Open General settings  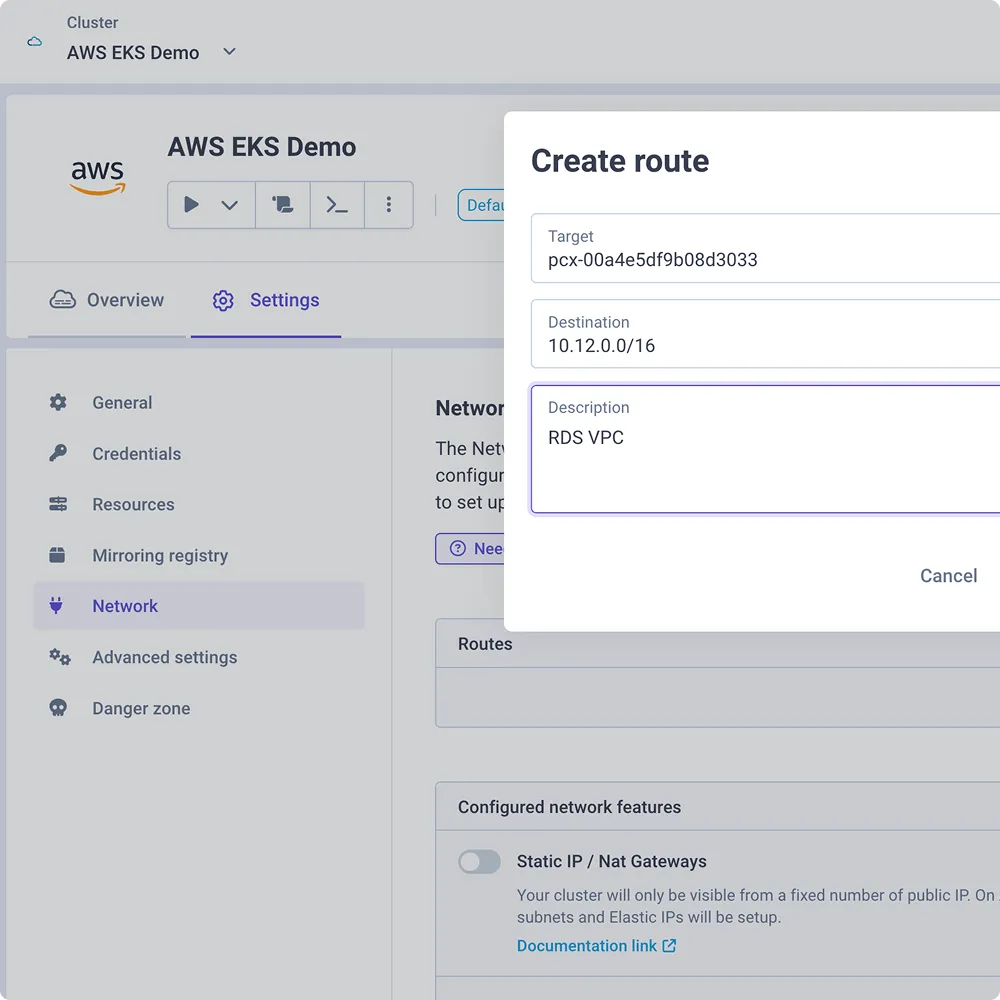coord(199,402)
